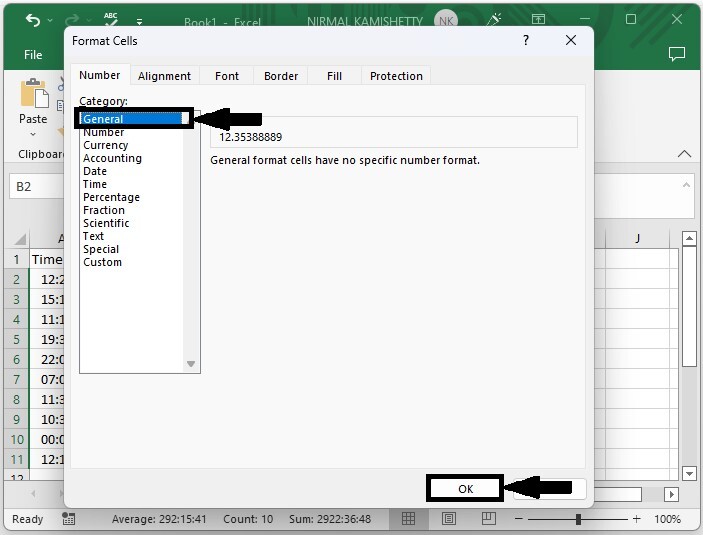703x535 pixels.
Task: Open the Undo history dropdown arrow
Action: pyautogui.click(x=50, y=20)
